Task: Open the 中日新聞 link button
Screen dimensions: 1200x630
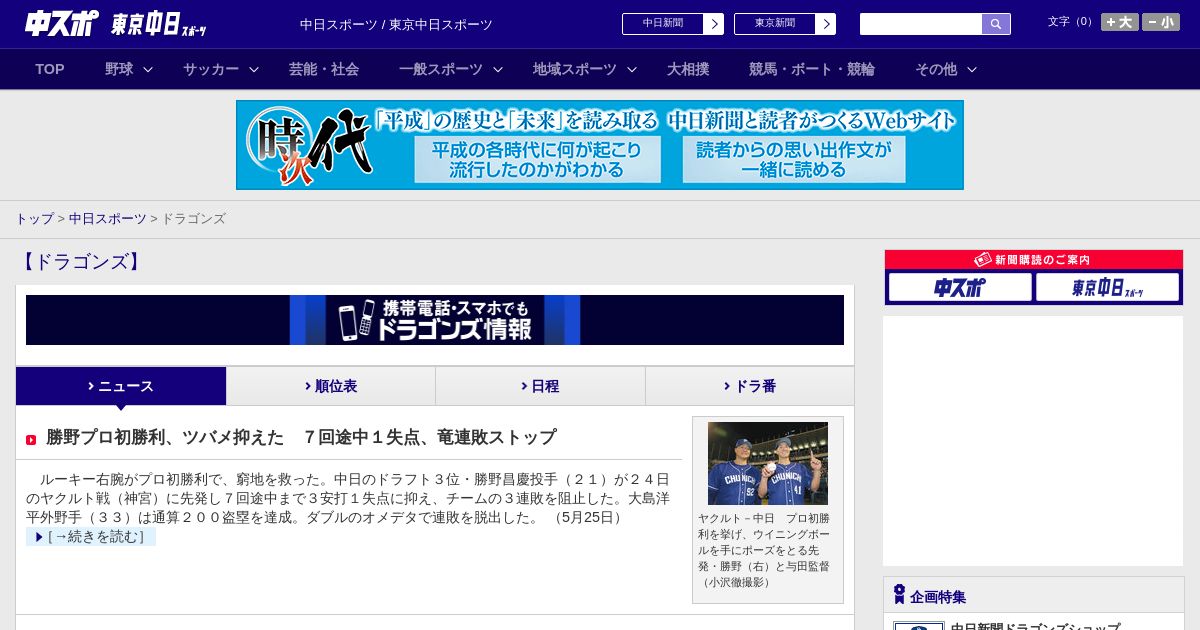Action: [x=662, y=24]
